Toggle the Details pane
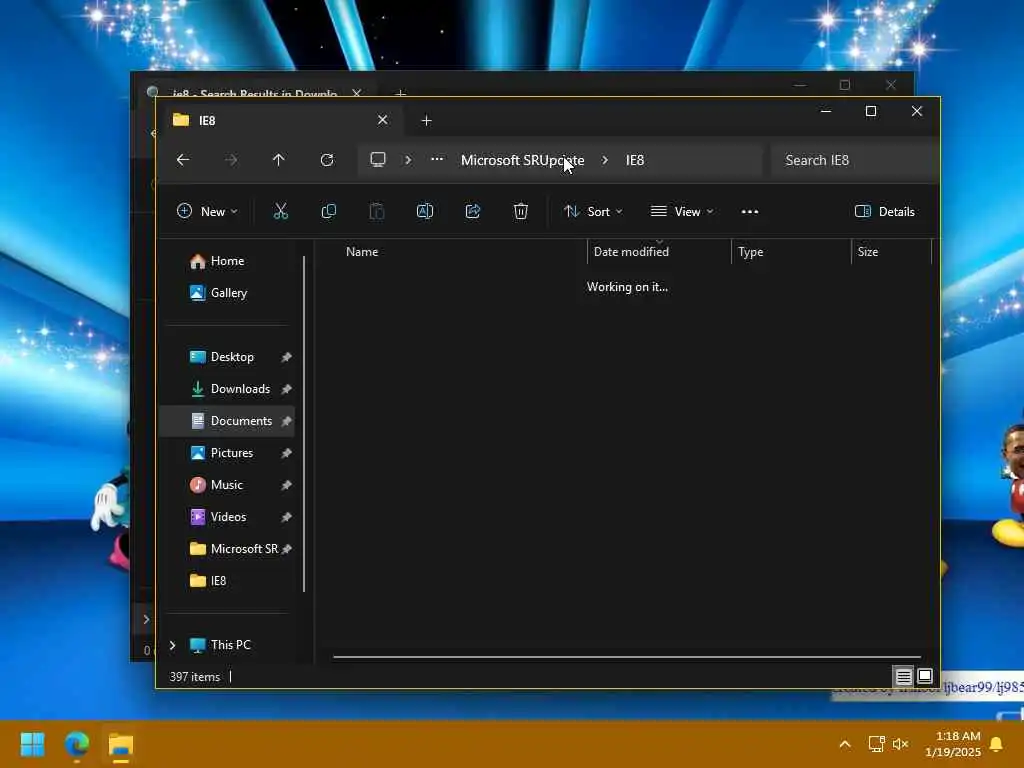 point(885,212)
